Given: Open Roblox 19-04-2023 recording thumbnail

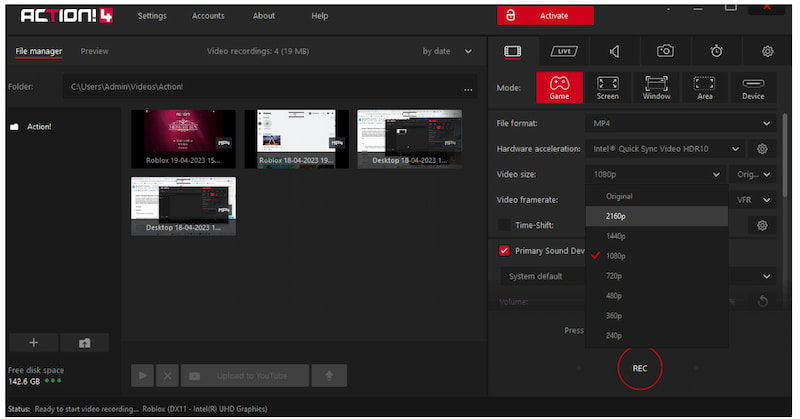Looking at the screenshot, I should point(183,138).
